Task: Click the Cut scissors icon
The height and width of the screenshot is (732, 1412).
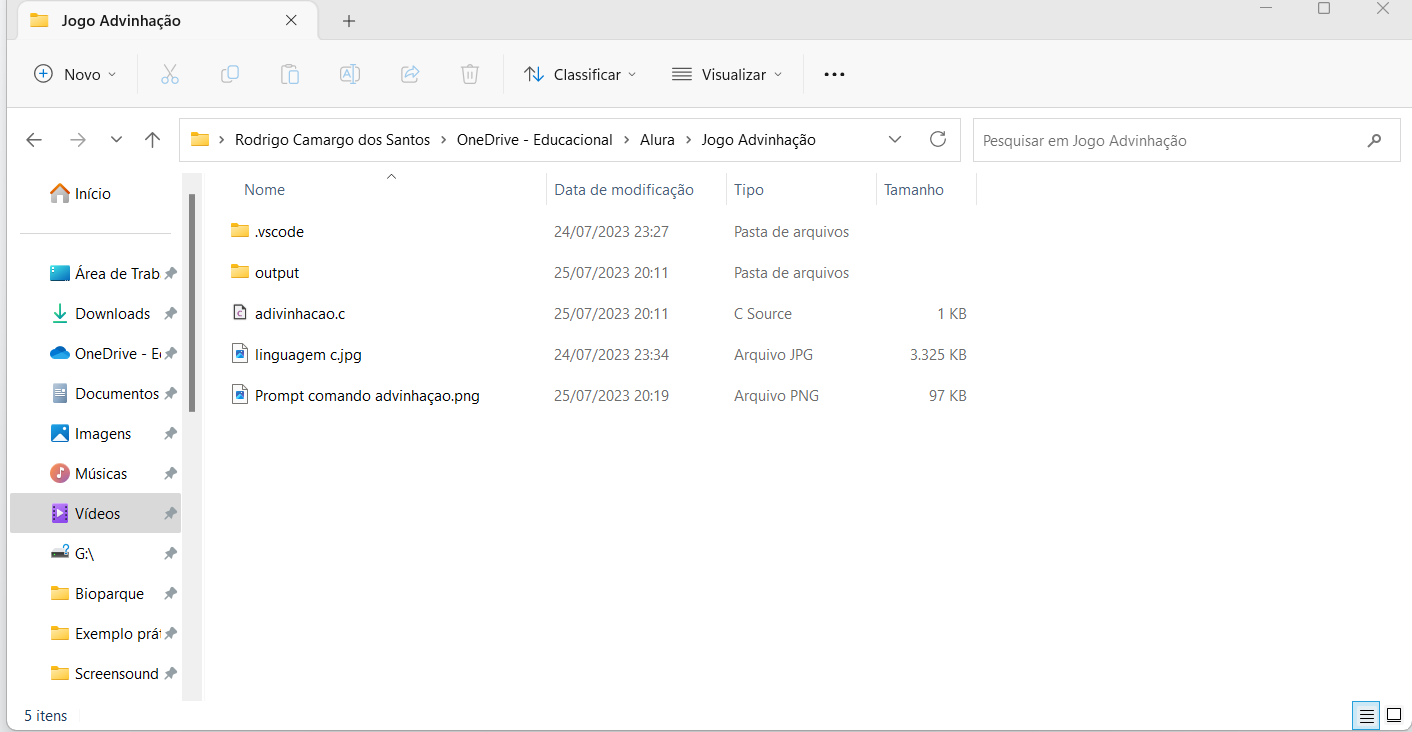Action: pos(170,74)
